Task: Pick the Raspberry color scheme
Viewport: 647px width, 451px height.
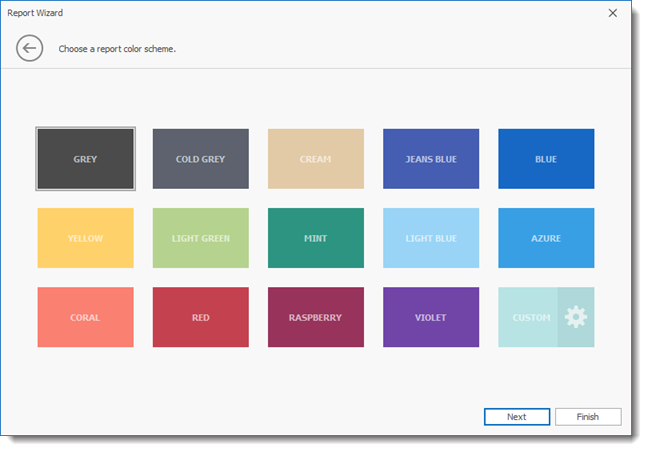Action: 315,318
